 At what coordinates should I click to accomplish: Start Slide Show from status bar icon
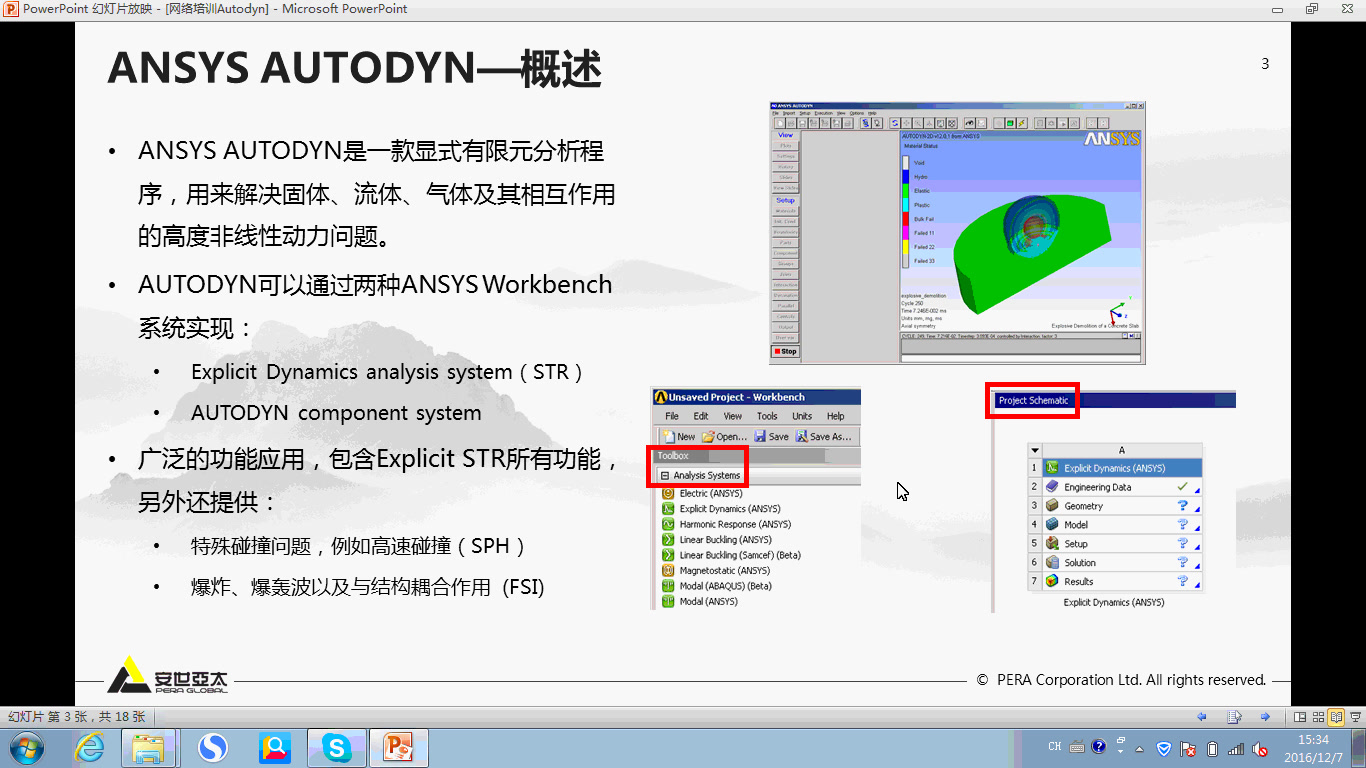[1354, 716]
